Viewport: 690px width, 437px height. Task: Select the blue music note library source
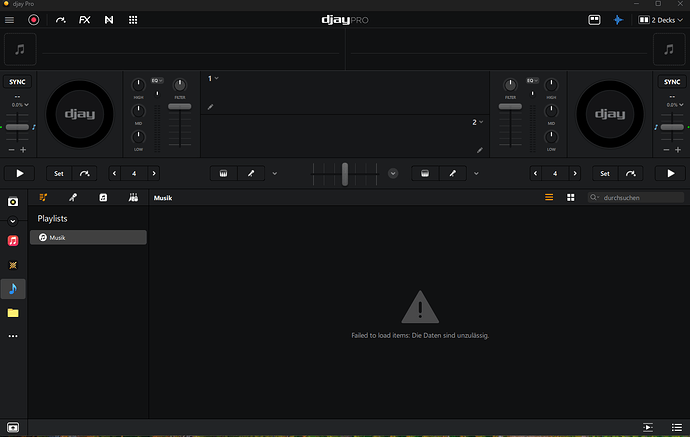13,289
